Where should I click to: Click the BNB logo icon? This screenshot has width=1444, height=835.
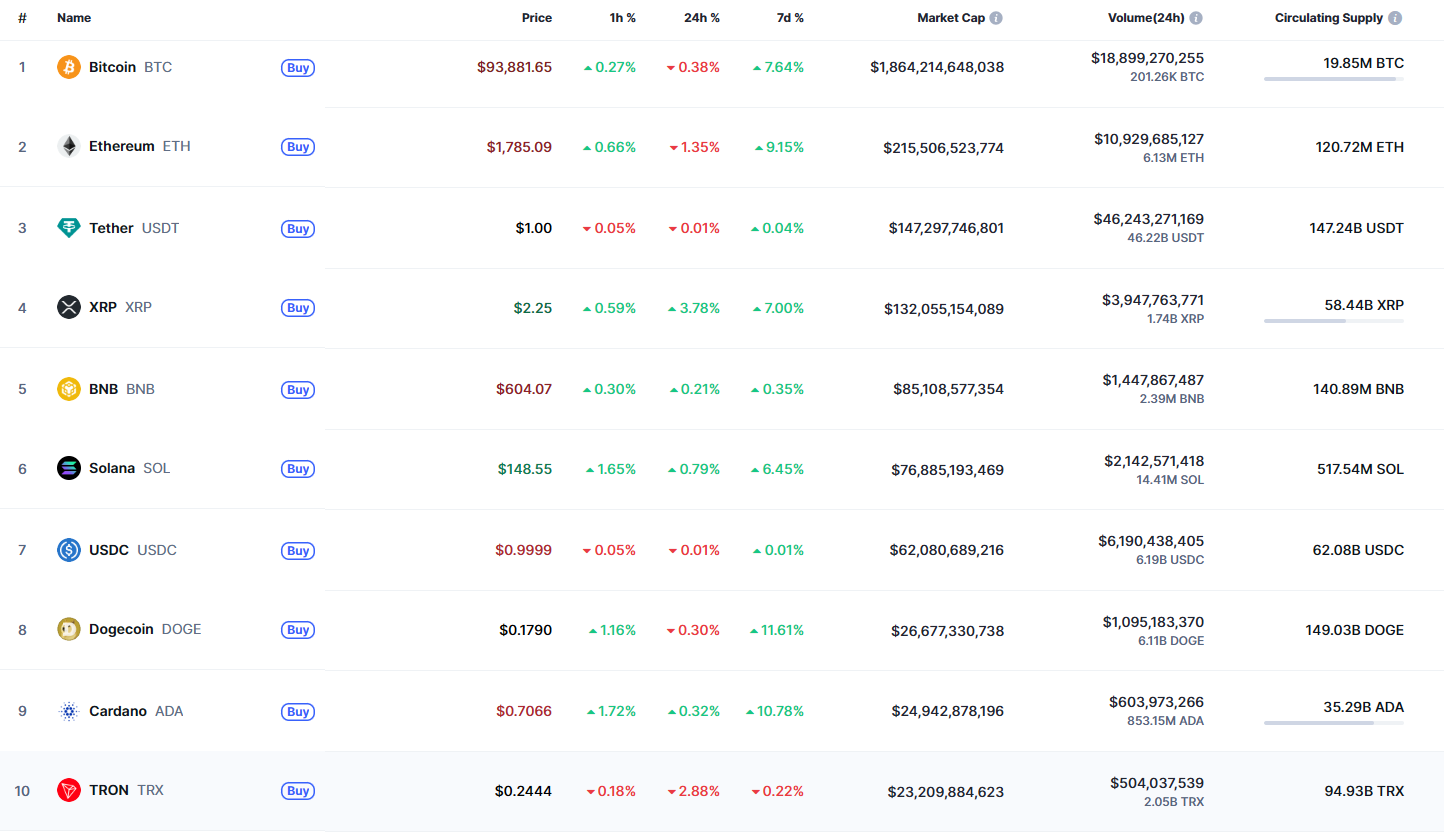pyautogui.click(x=69, y=389)
